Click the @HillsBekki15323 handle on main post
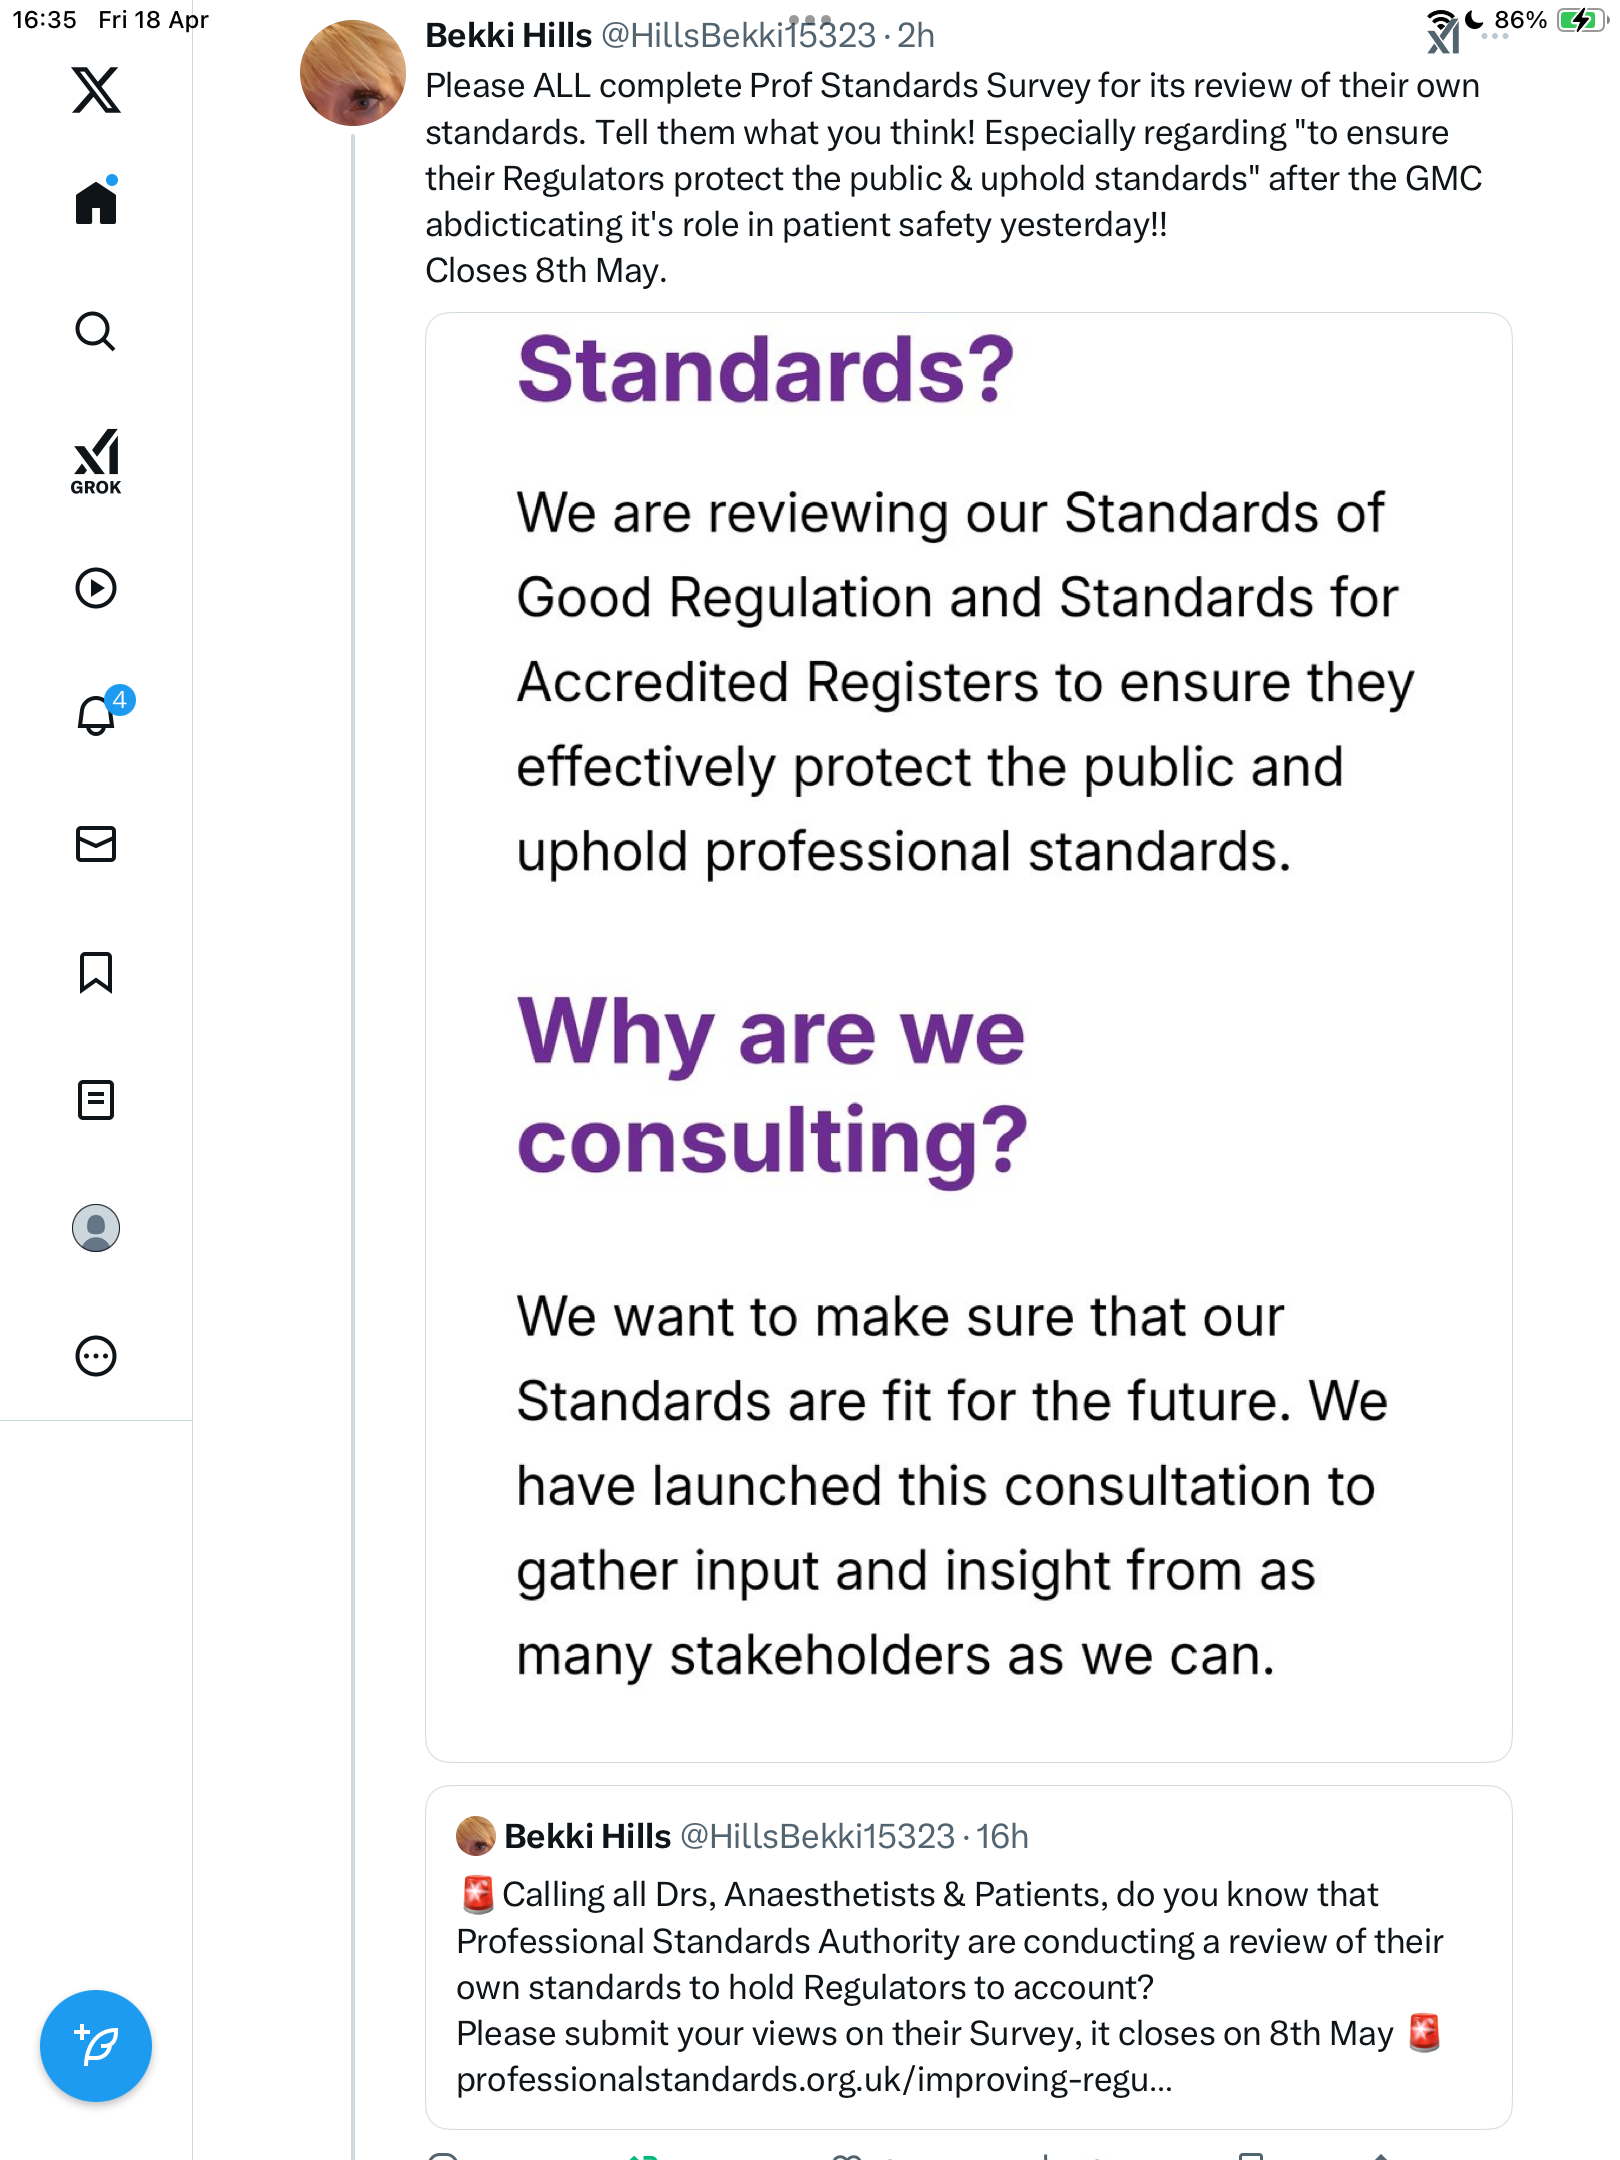Viewport: 1620px width, 2160px height. pyautogui.click(x=738, y=36)
